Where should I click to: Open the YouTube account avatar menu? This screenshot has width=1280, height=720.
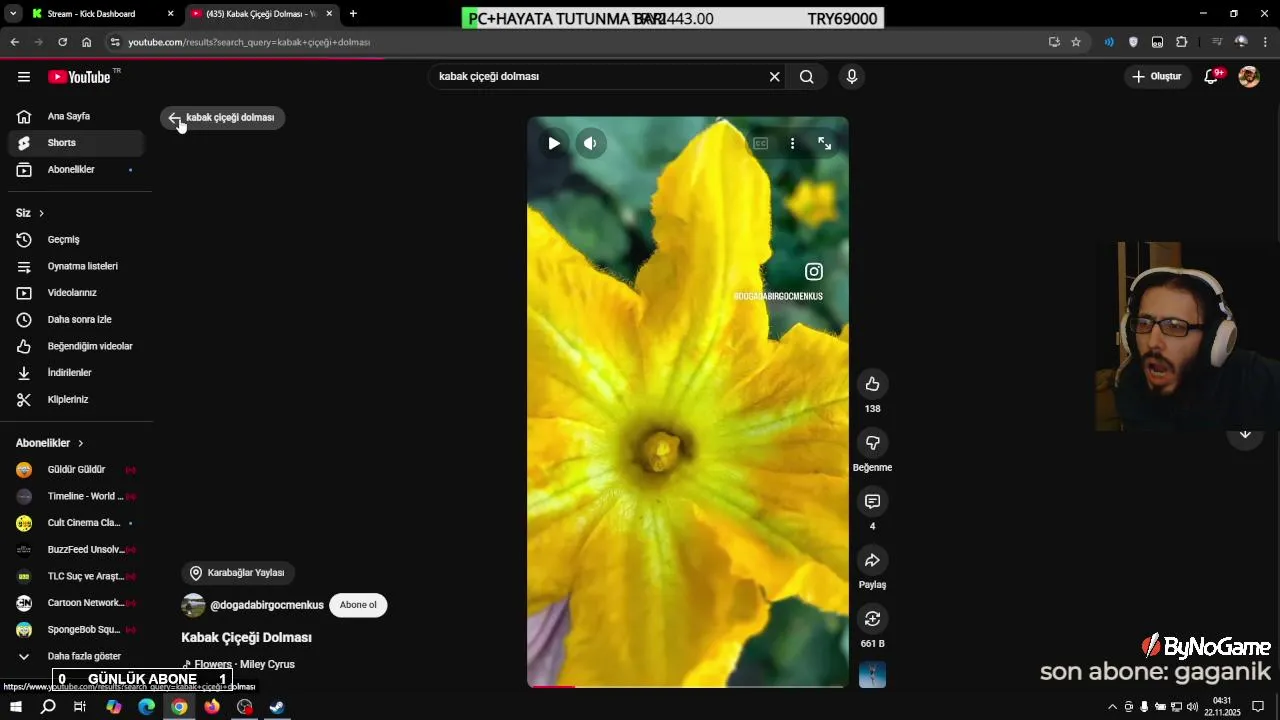click(x=1249, y=77)
